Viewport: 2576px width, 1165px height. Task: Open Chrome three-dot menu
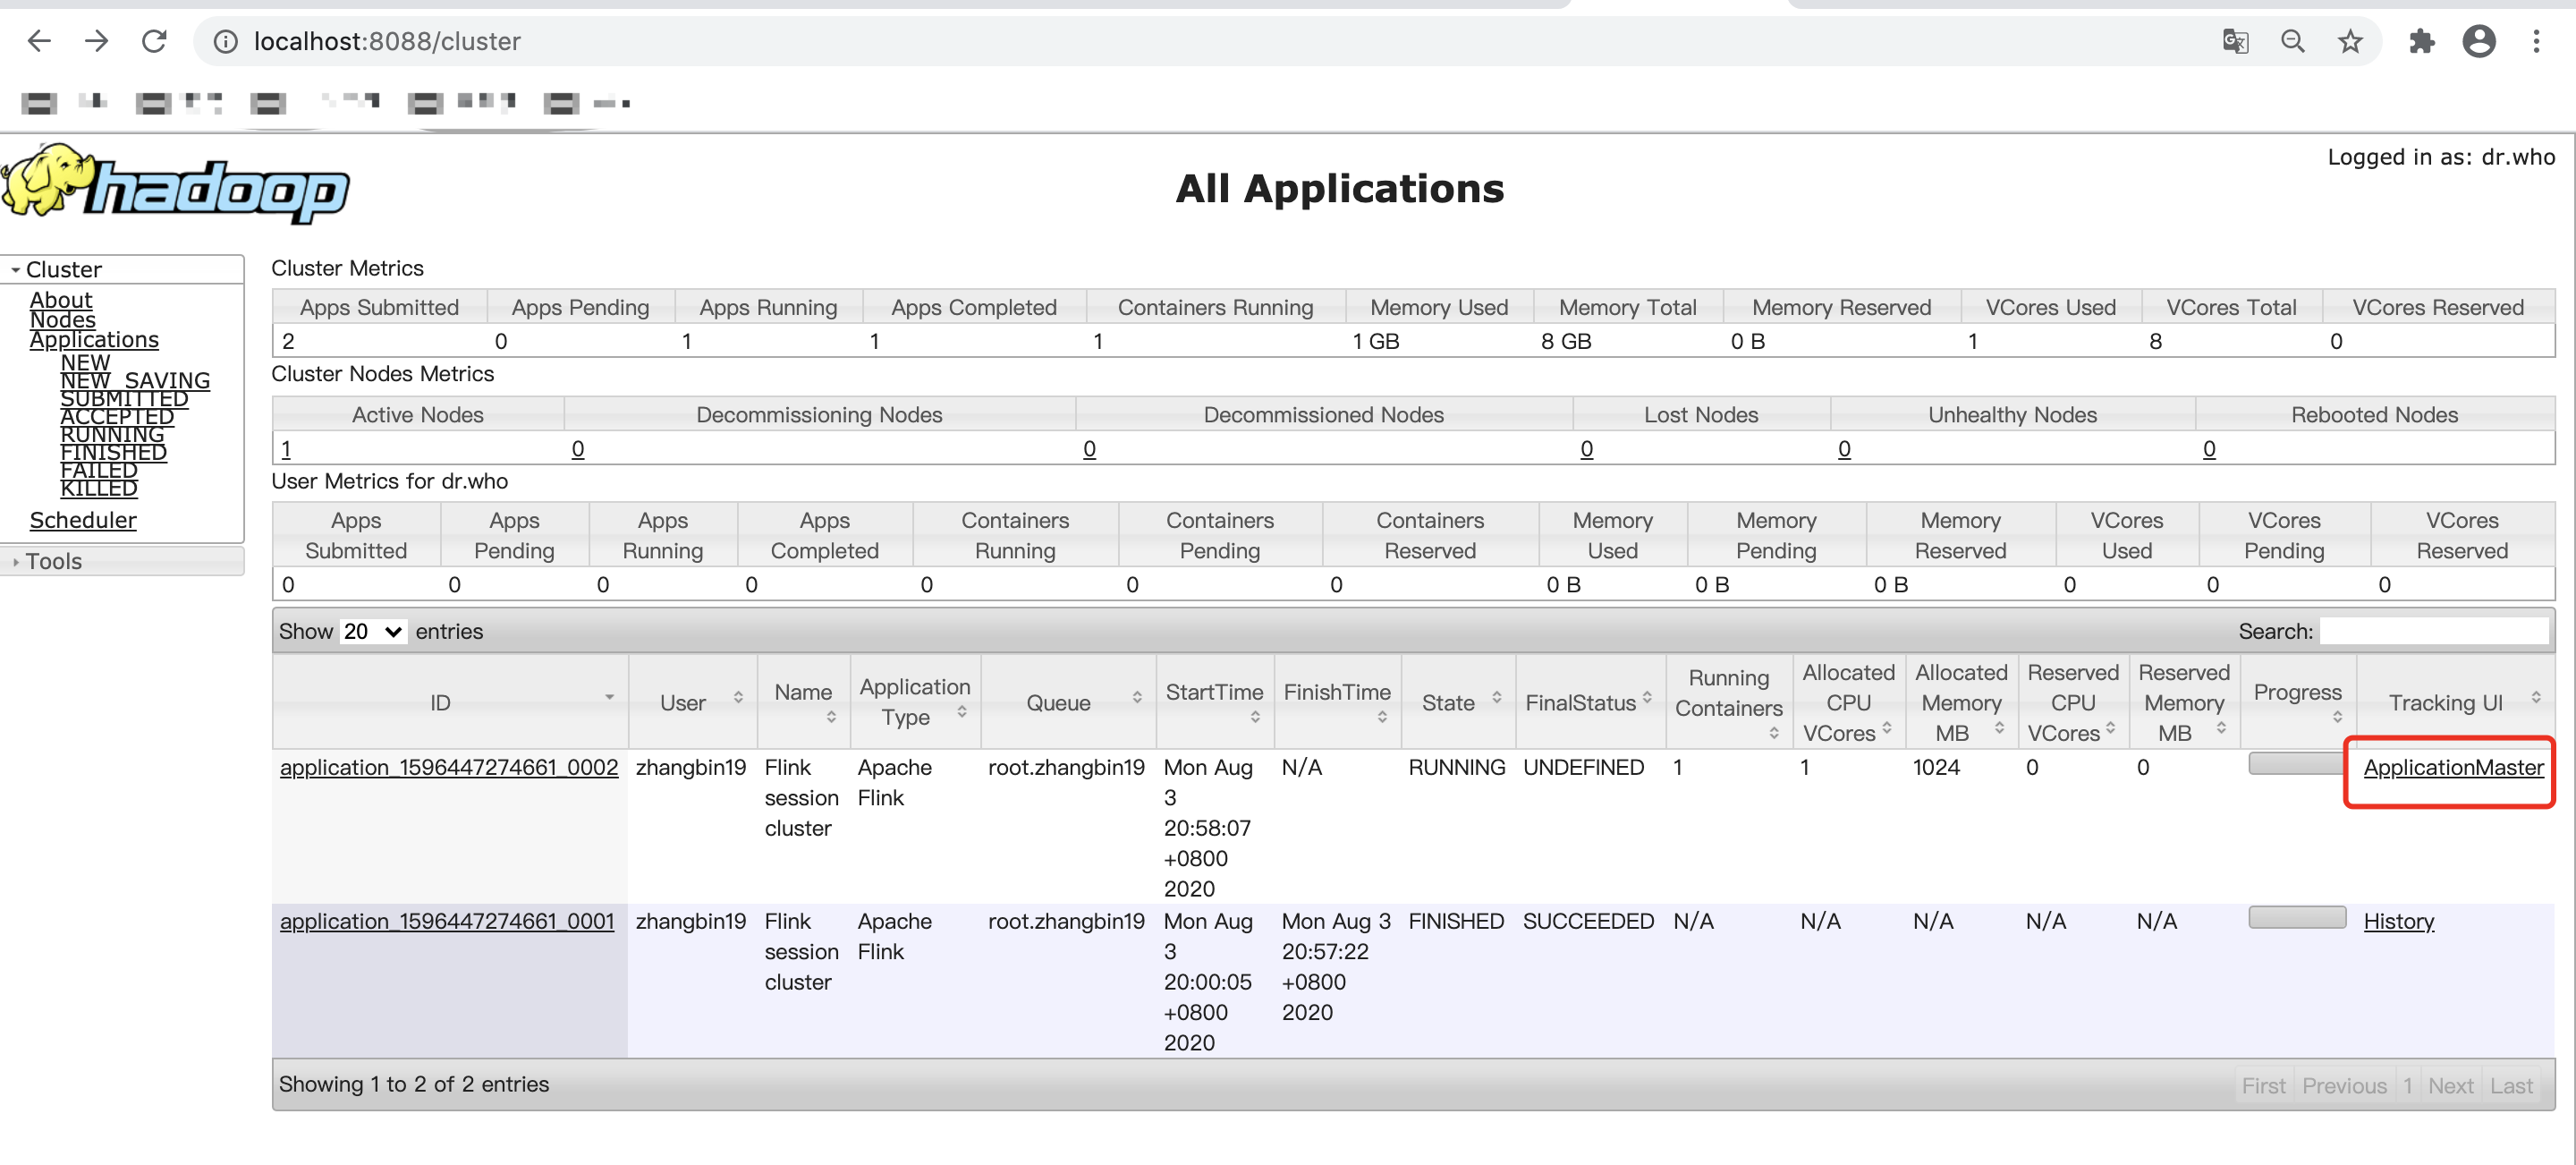tap(2536, 41)
